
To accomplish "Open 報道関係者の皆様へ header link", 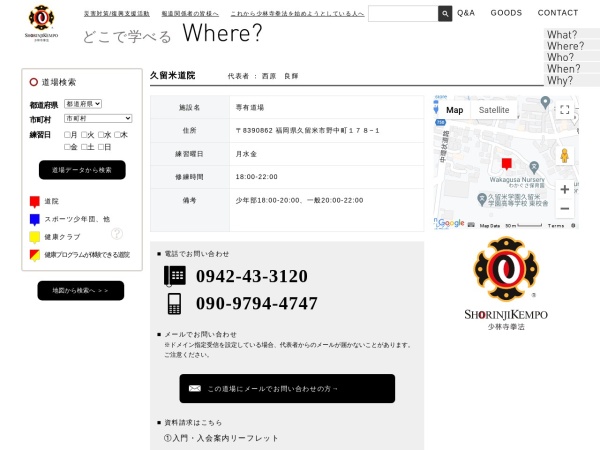I will [x=190, y=14].
